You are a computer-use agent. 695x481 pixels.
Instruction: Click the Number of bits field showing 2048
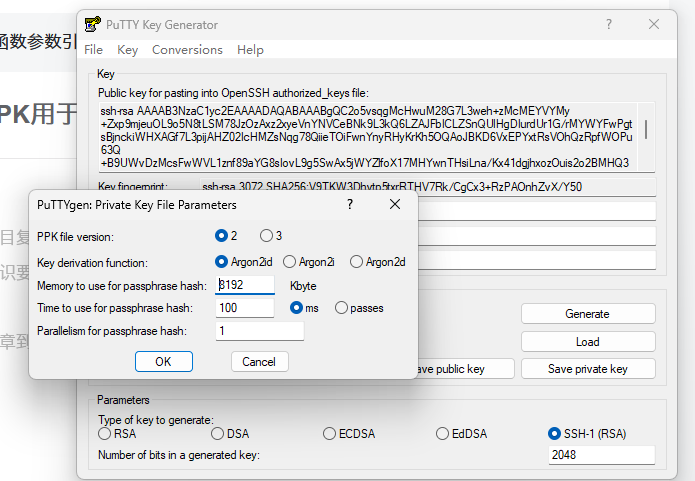click(601, 455)
